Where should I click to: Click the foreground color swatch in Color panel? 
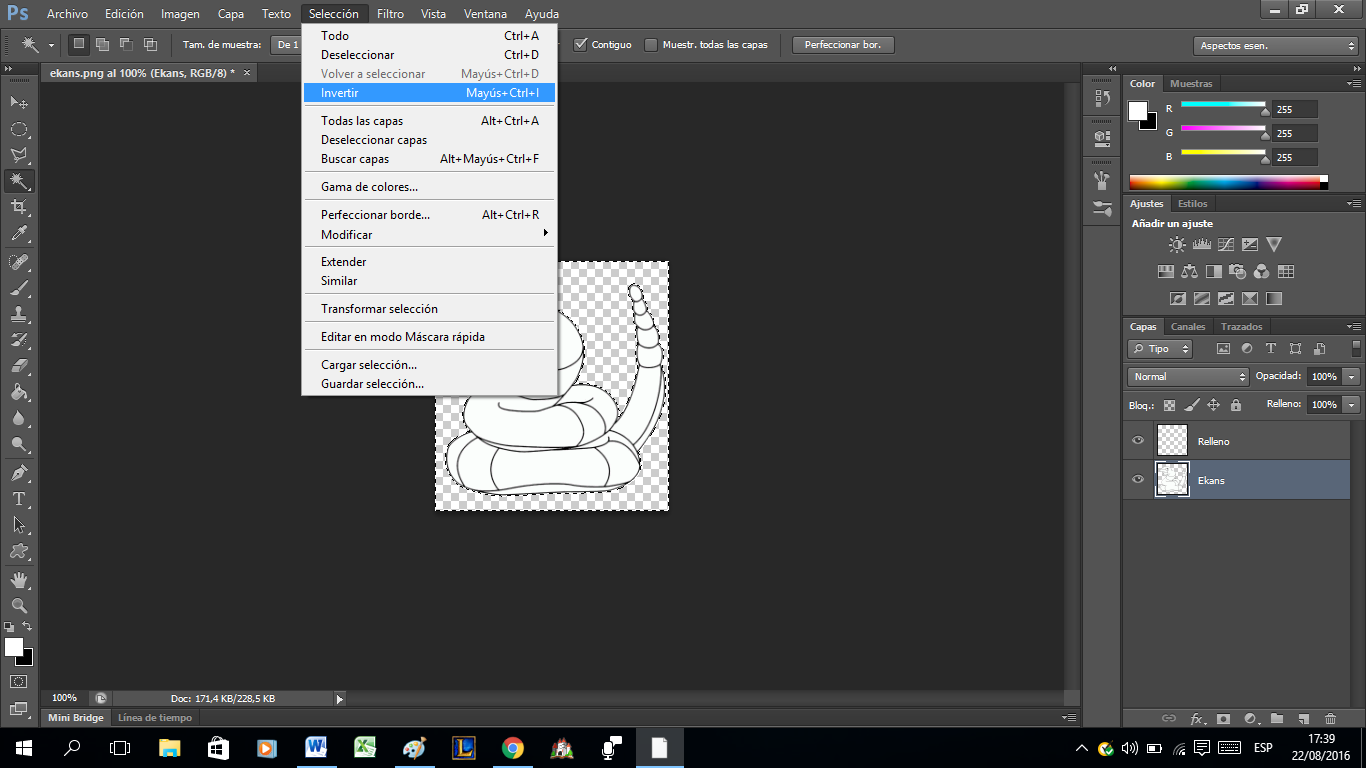coord(1138,111)
